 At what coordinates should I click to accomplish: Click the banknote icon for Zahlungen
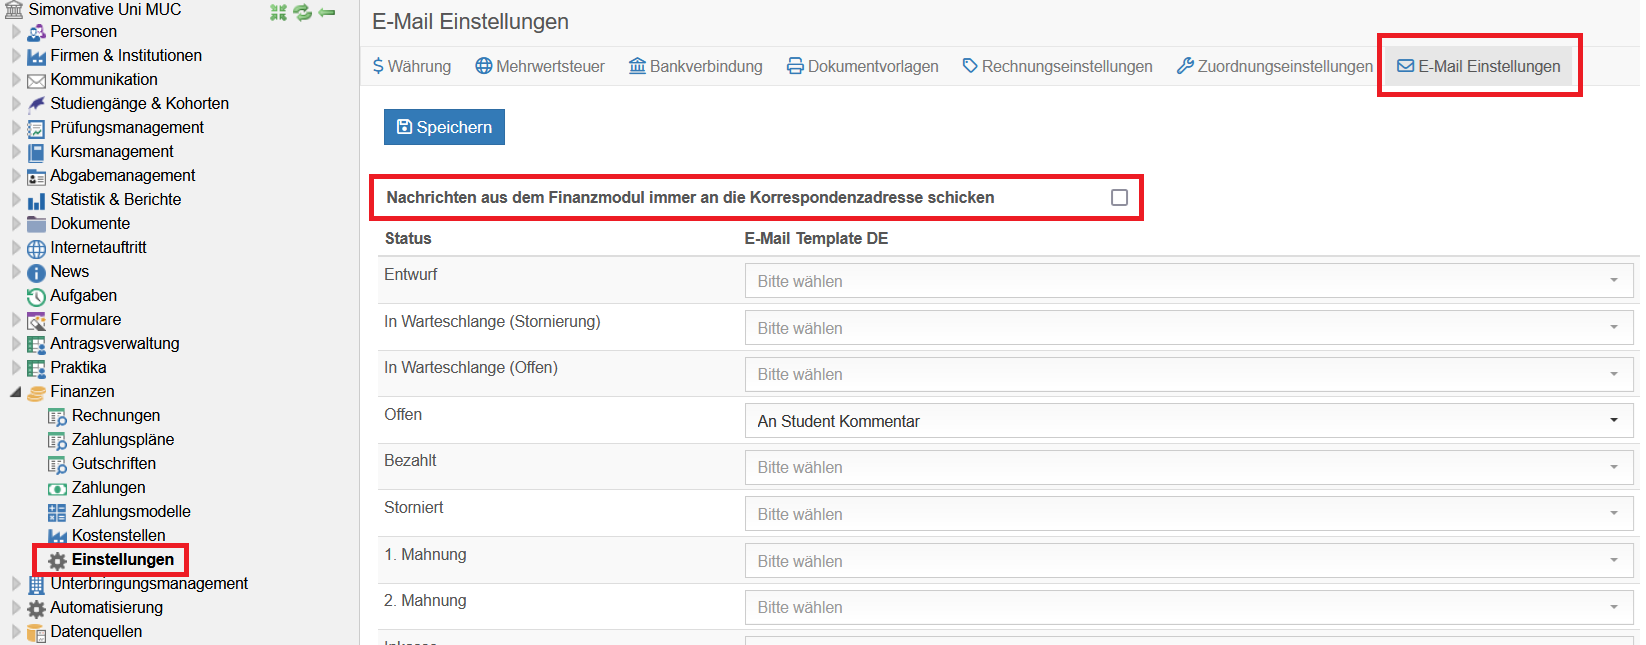[x=58, y=488]
